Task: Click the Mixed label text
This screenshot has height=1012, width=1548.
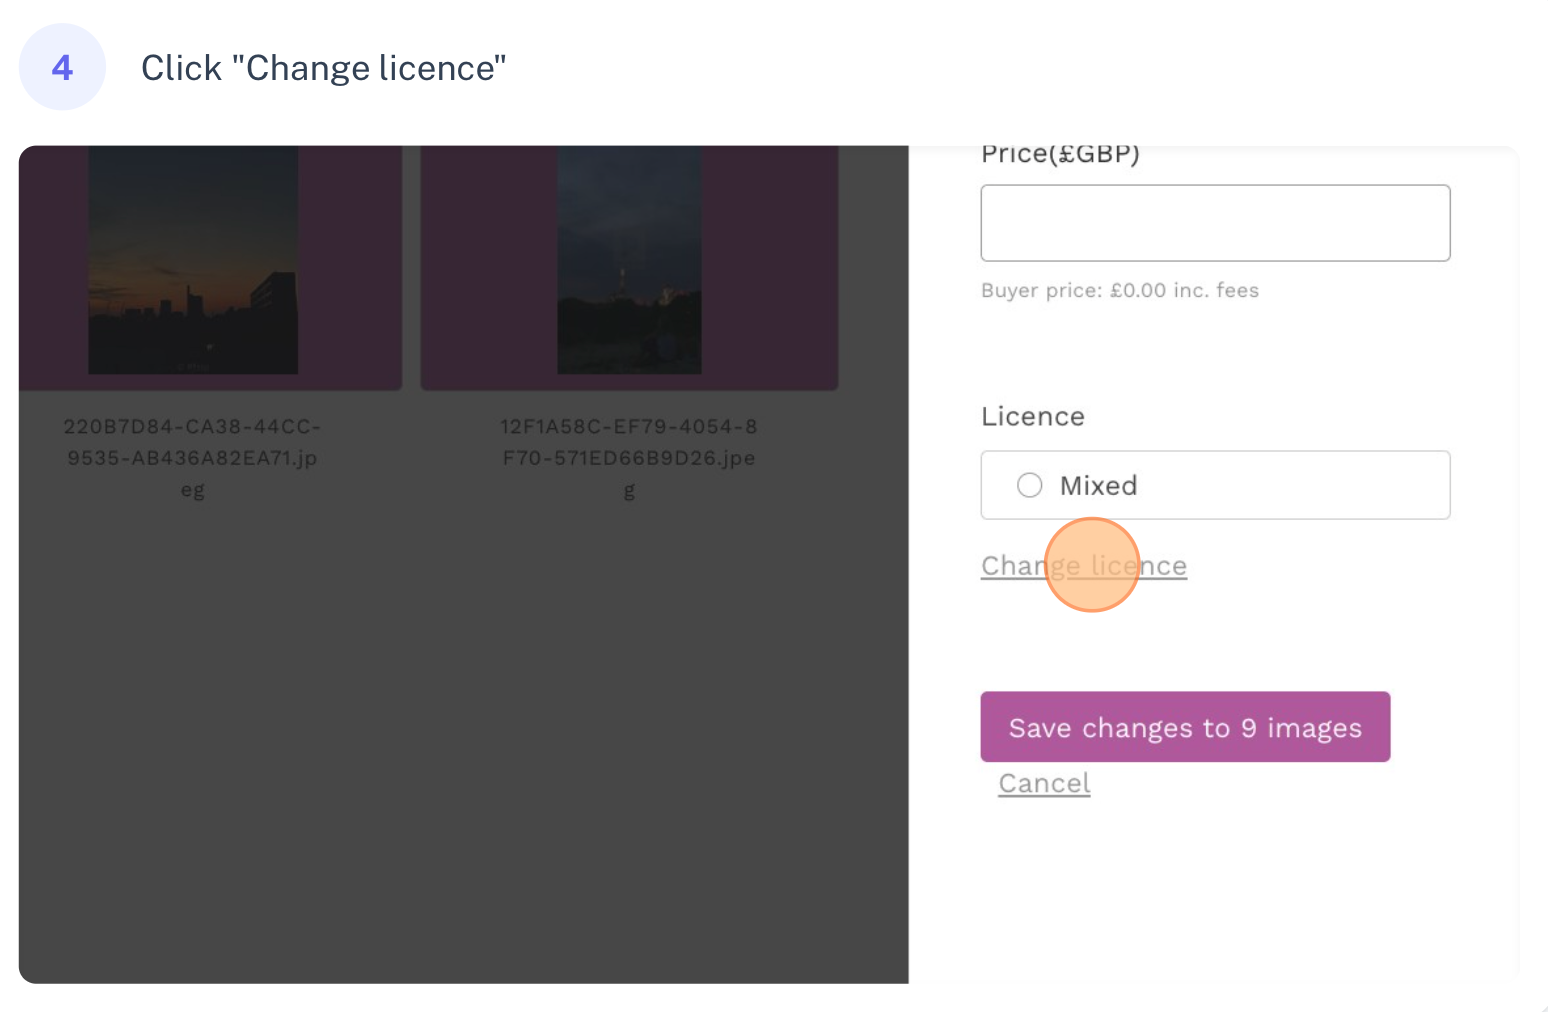Action: (1098, 486)
